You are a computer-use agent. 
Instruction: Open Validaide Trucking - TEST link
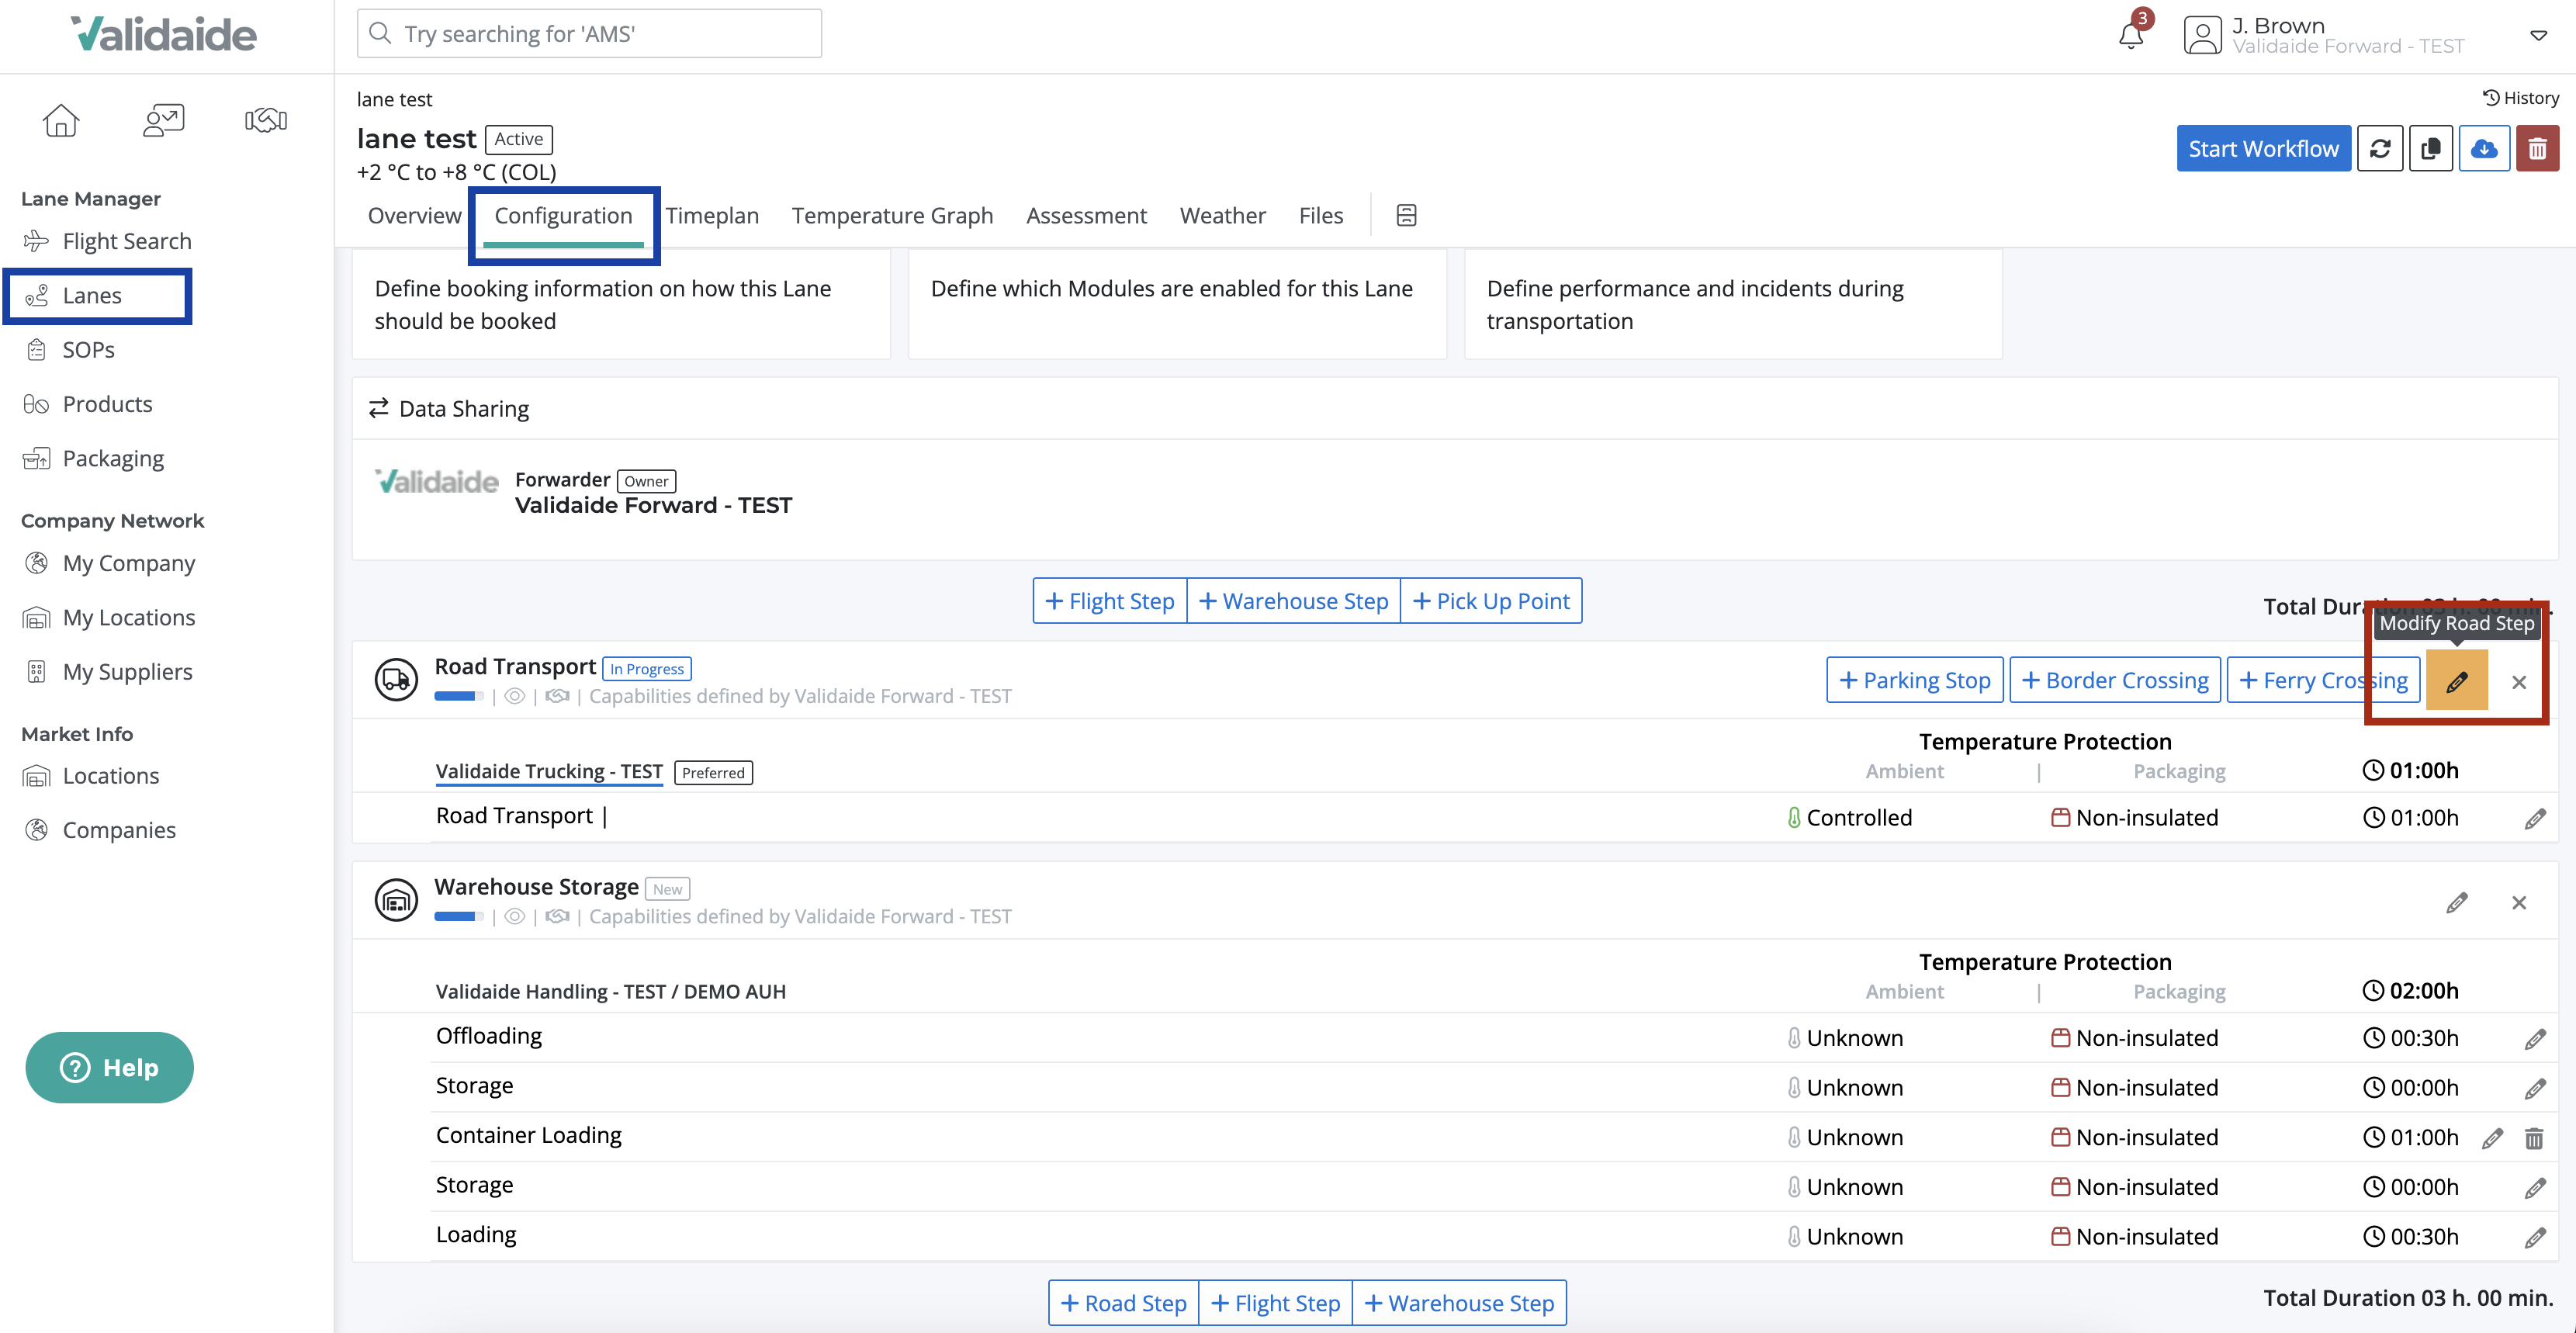pos(549,771)
